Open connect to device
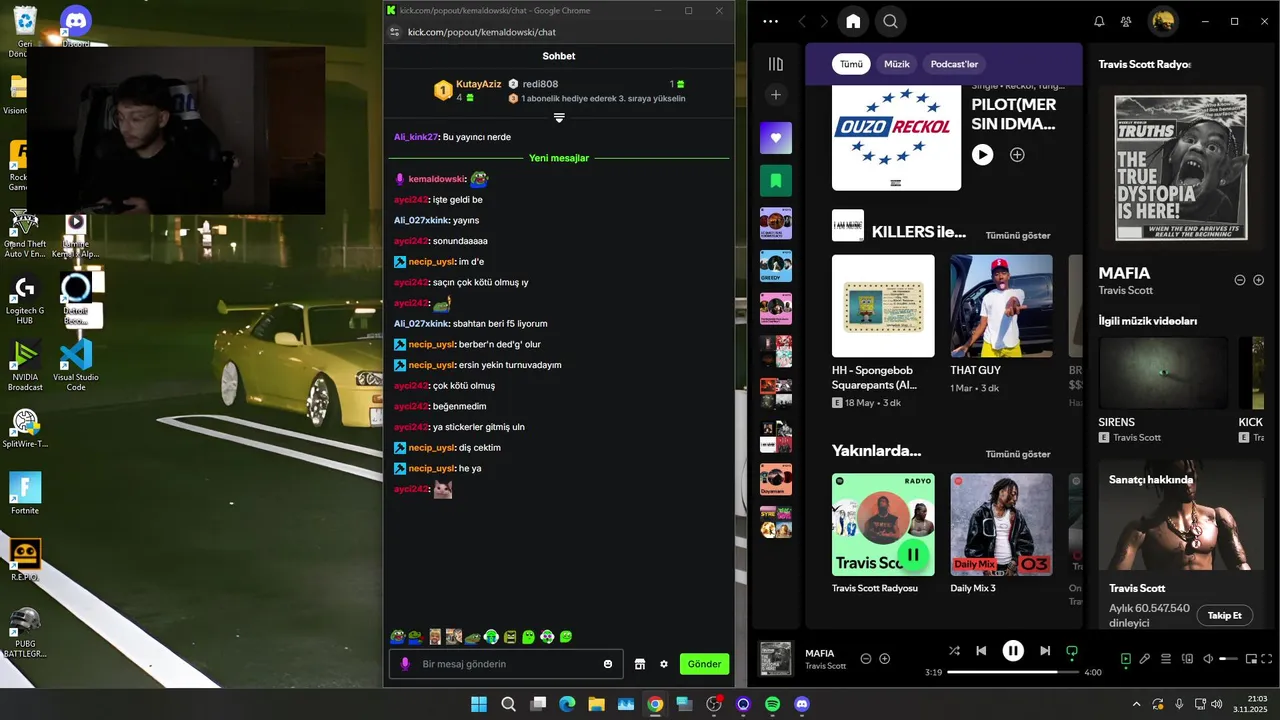Image resolution: width=1280 pixels, height=720 pixels. click(x=1188, y=659)
